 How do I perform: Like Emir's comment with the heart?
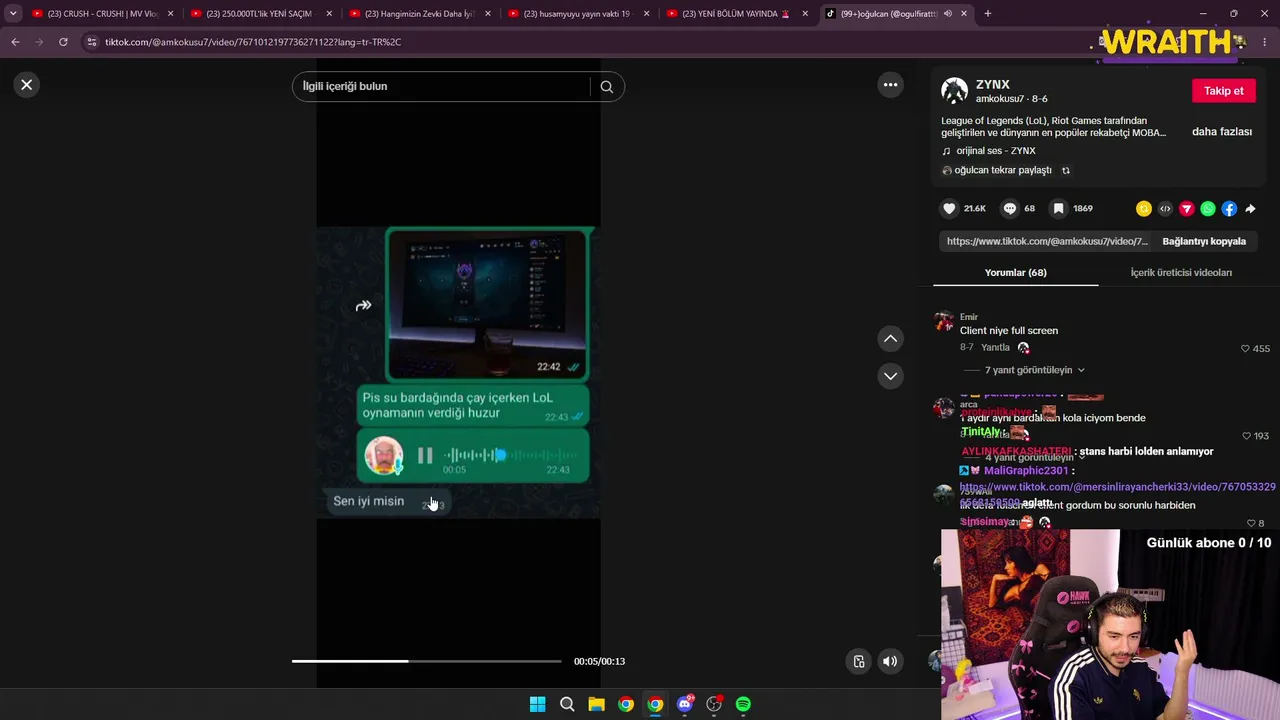click(x=1245, y=349)
